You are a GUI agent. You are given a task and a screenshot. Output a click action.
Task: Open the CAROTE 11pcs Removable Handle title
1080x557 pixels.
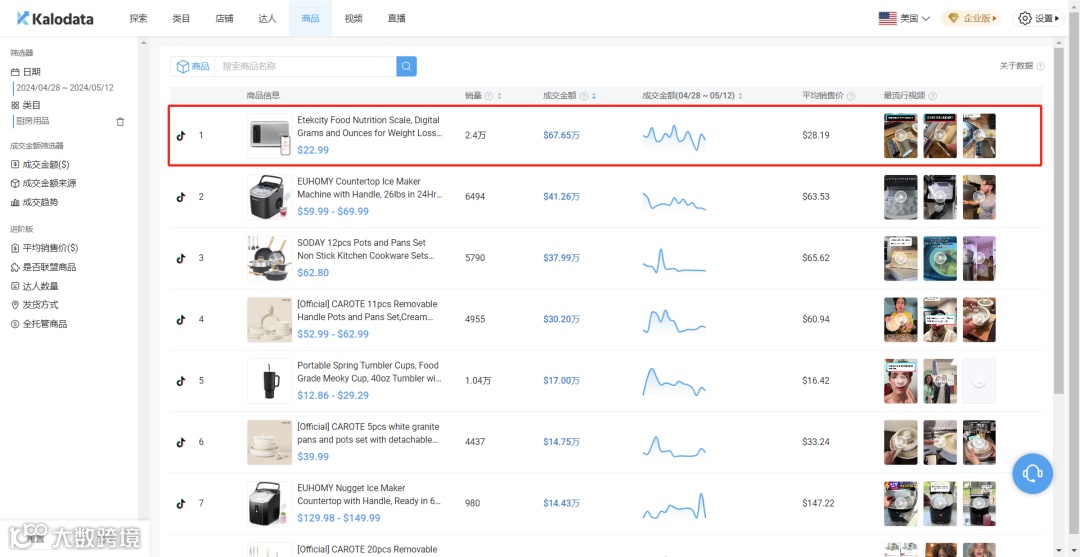(x=367, y=311)
